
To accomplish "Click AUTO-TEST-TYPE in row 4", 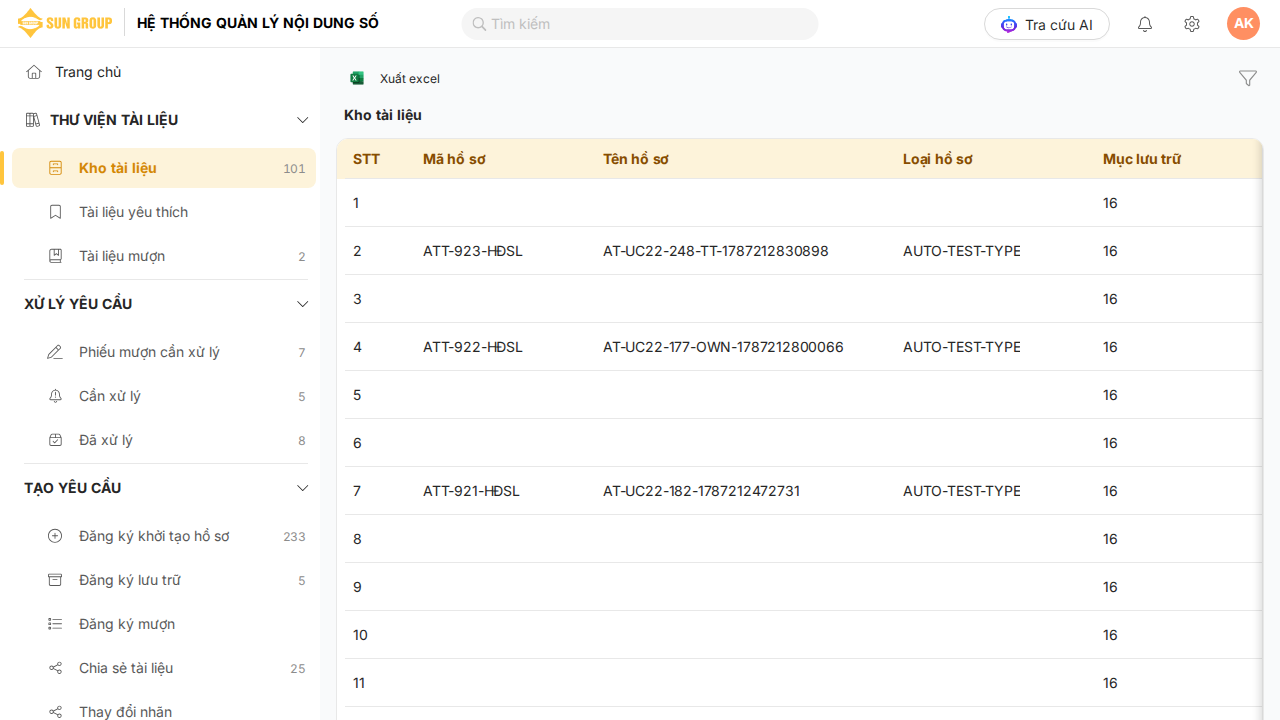I will (962, 347).
